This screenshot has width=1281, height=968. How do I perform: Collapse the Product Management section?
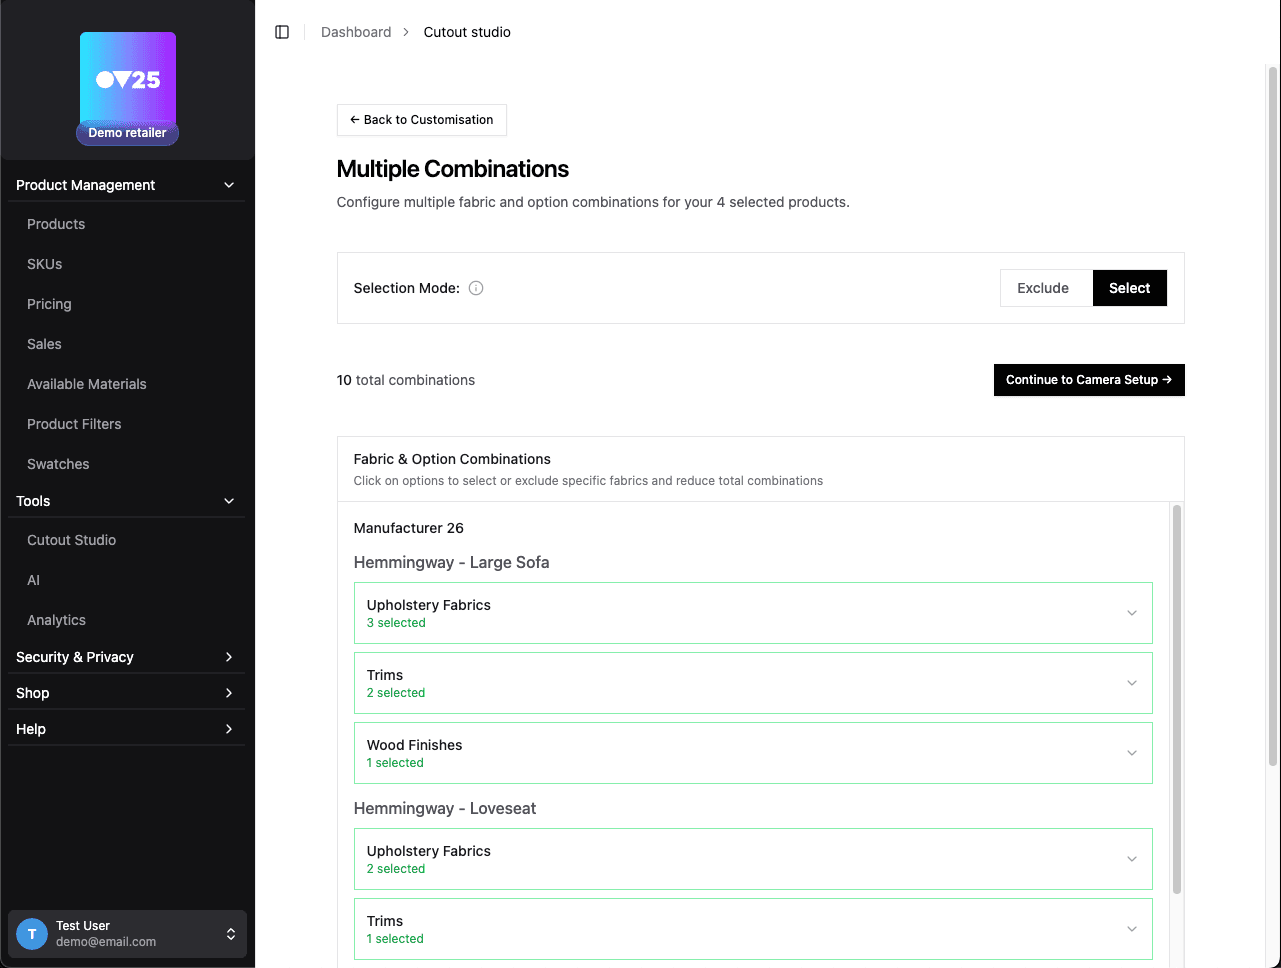pos(229,185)
